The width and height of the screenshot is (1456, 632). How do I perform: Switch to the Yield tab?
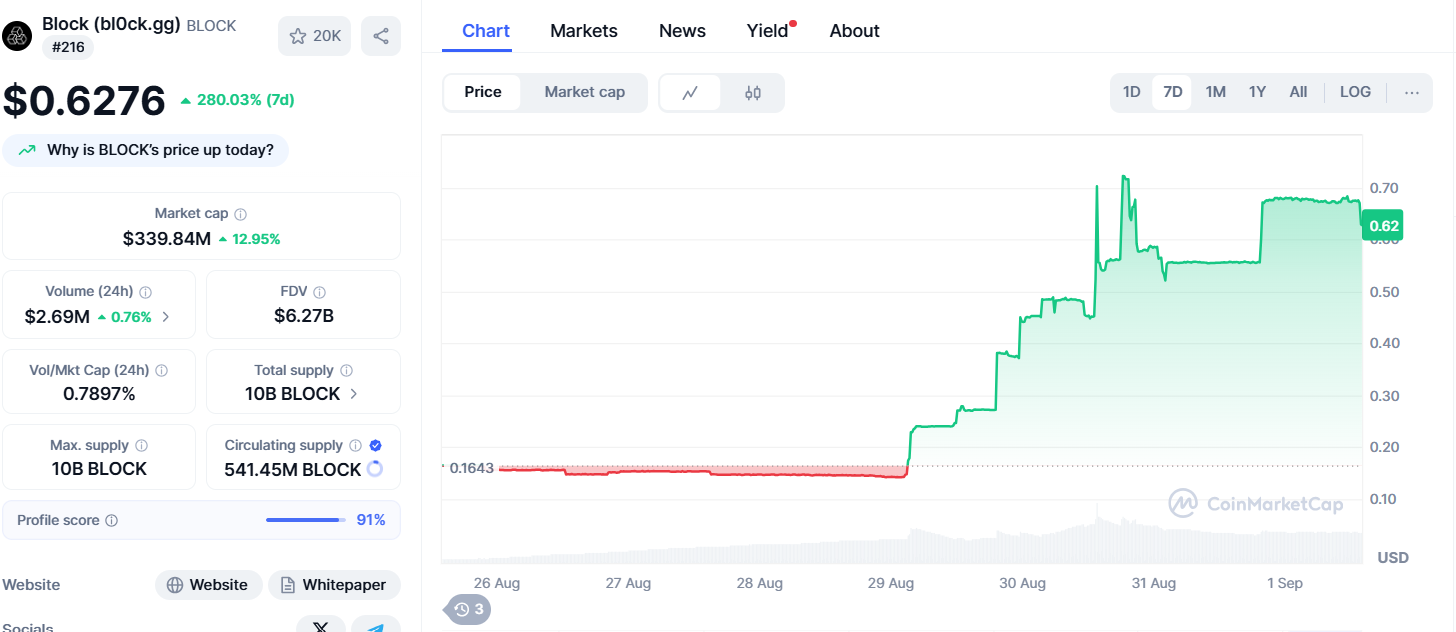(768, 31)
